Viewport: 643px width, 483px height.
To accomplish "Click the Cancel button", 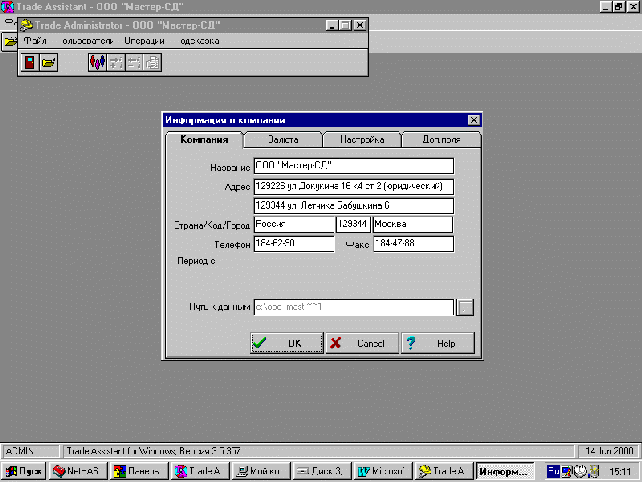I will [362, 343].
